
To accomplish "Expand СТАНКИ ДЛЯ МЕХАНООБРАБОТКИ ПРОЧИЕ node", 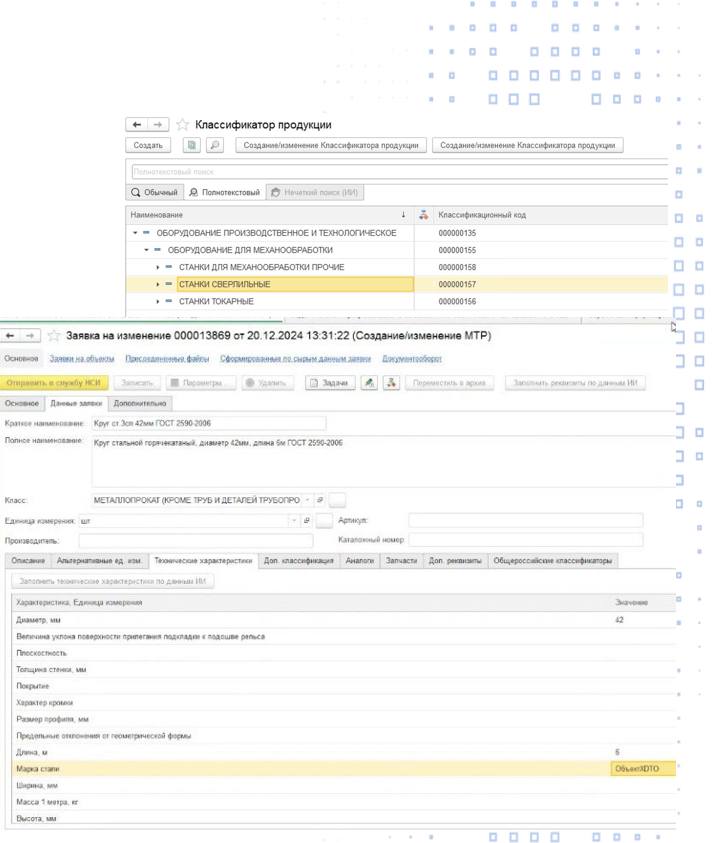I will pos(158,267).
